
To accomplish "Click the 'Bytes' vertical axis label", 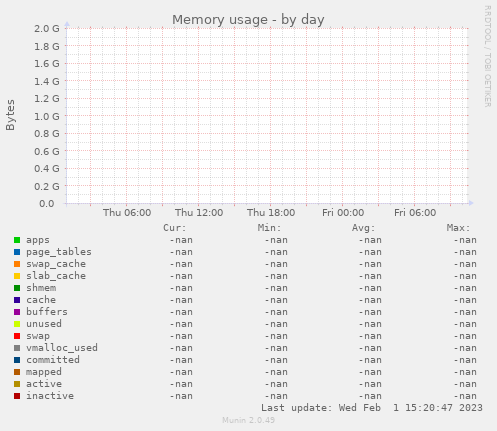I will click(x=10, y=115).
